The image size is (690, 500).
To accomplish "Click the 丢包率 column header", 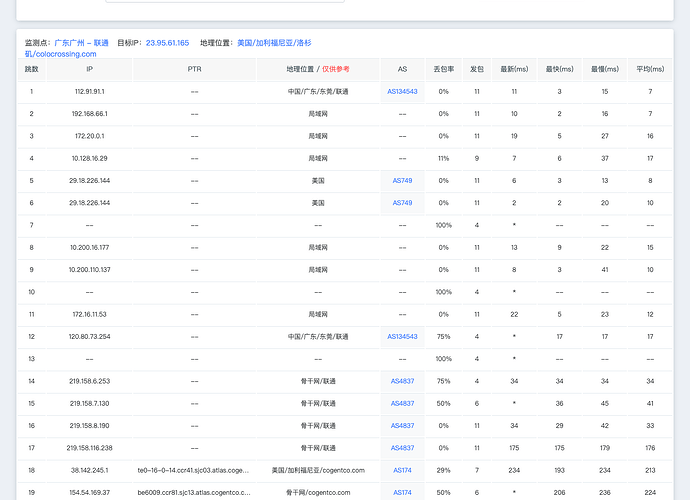I will click(444, 69).
